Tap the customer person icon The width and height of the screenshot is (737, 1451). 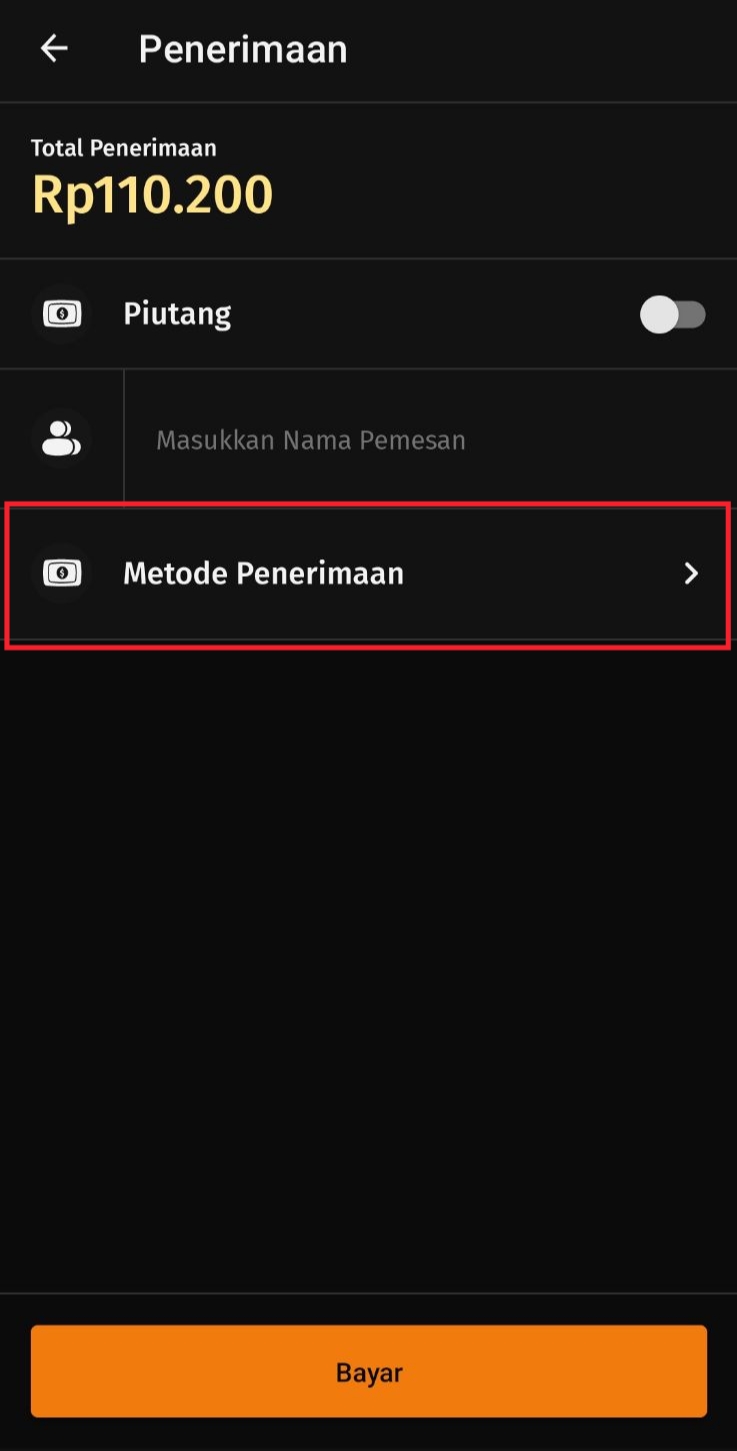pyautogui.click(x=62, y=439)
